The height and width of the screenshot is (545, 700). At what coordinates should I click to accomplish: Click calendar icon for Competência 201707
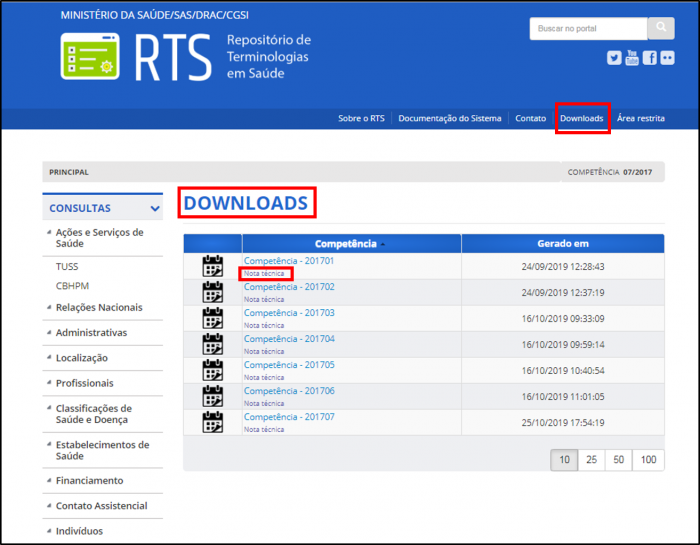tap(212, 422)
